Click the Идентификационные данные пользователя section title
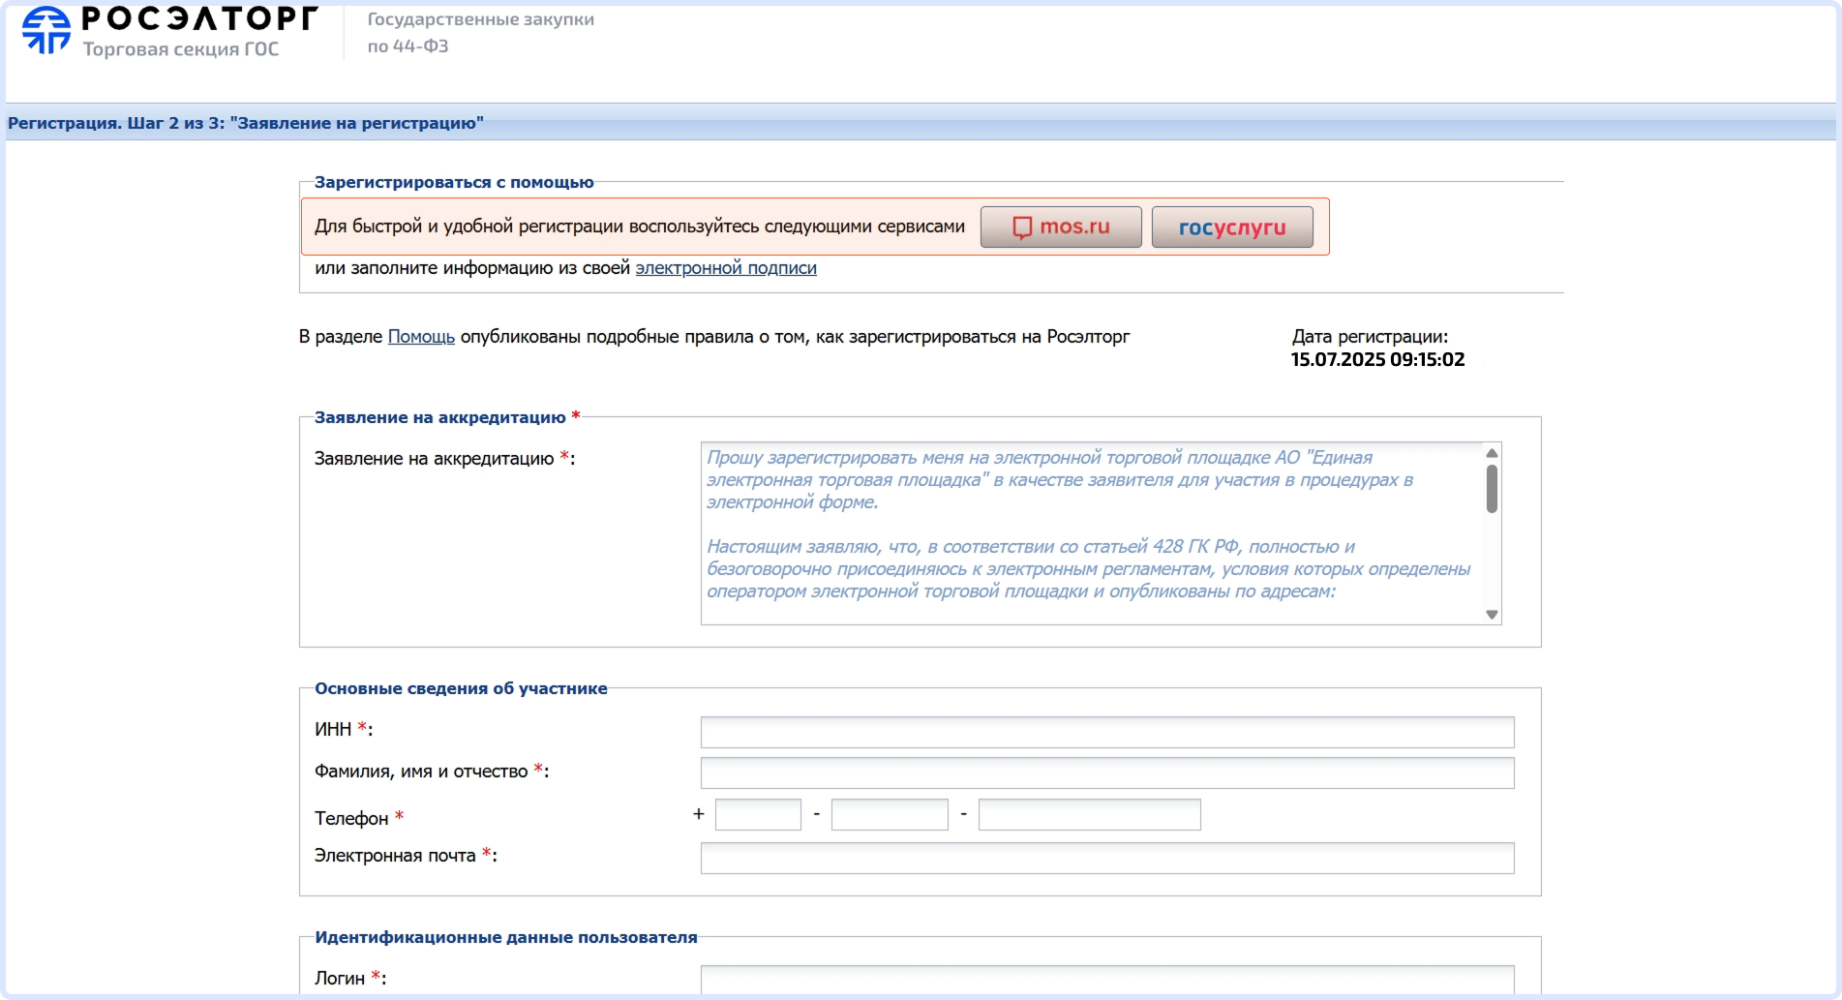Image resolution: width=1842 pixels, height=1000 pixels. point(506,937)
